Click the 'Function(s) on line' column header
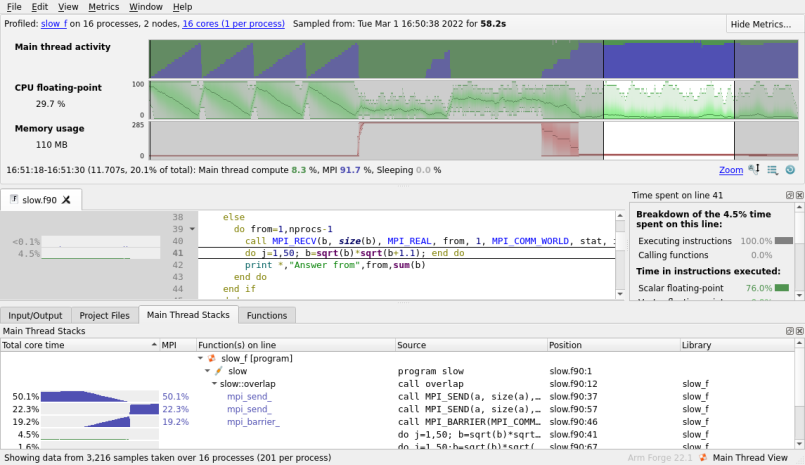Screen dimensions: 805x465 click(296, 345)
